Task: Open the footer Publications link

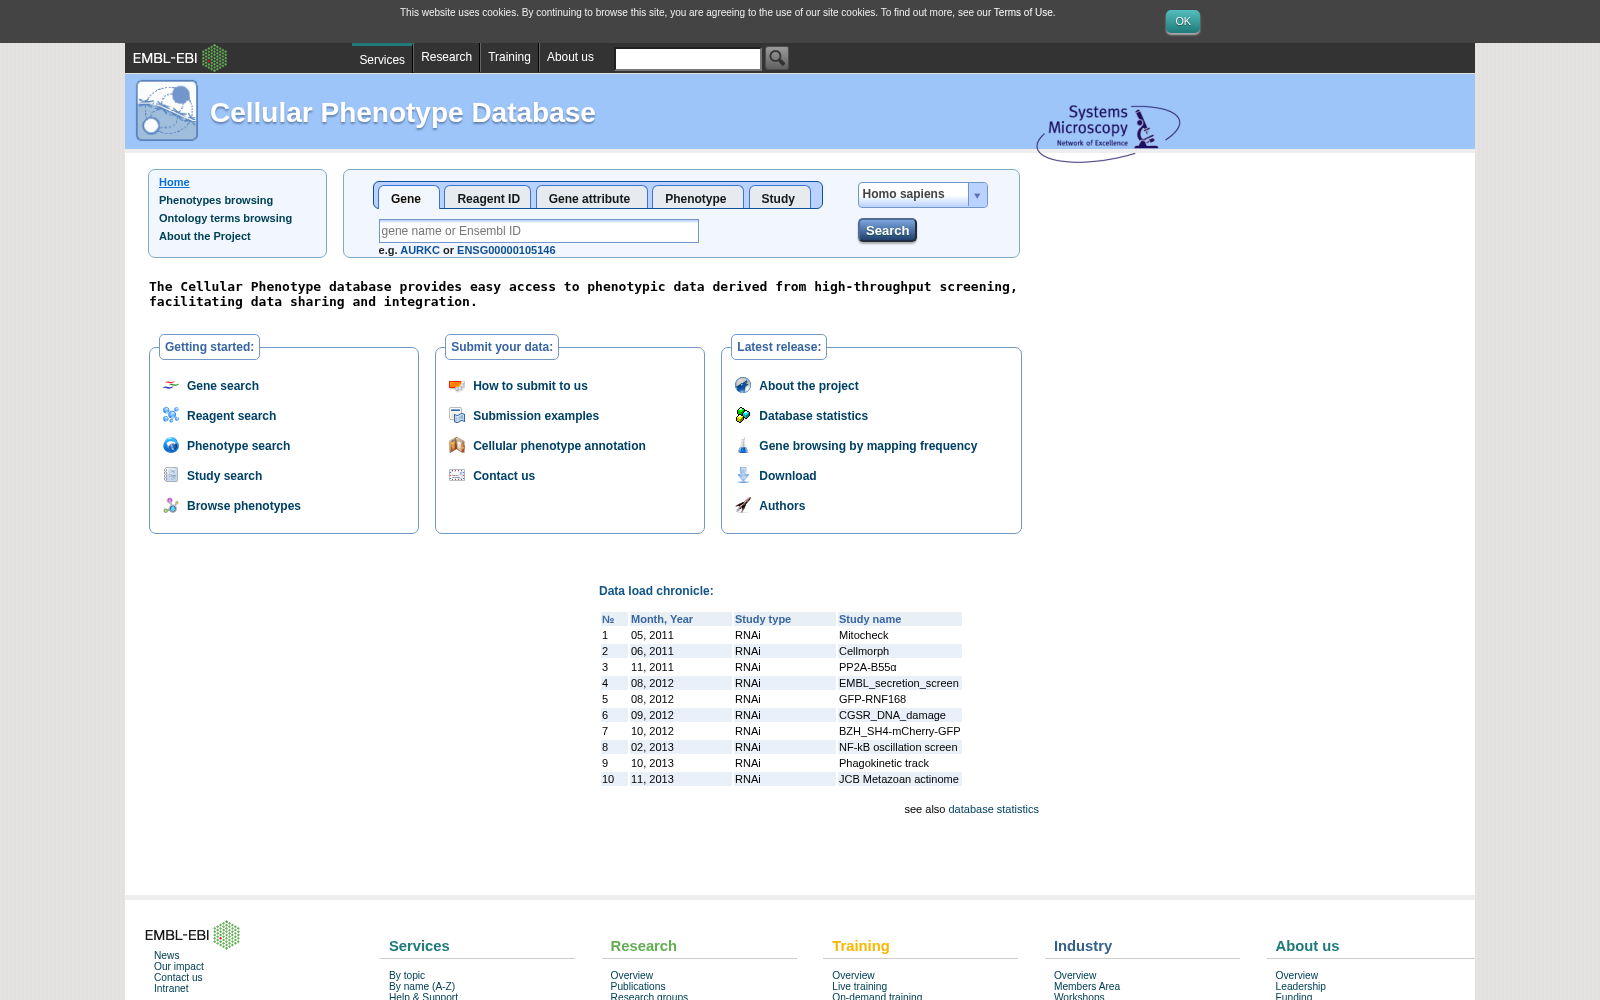Action: pyautogui.click(x=638, y=986)
